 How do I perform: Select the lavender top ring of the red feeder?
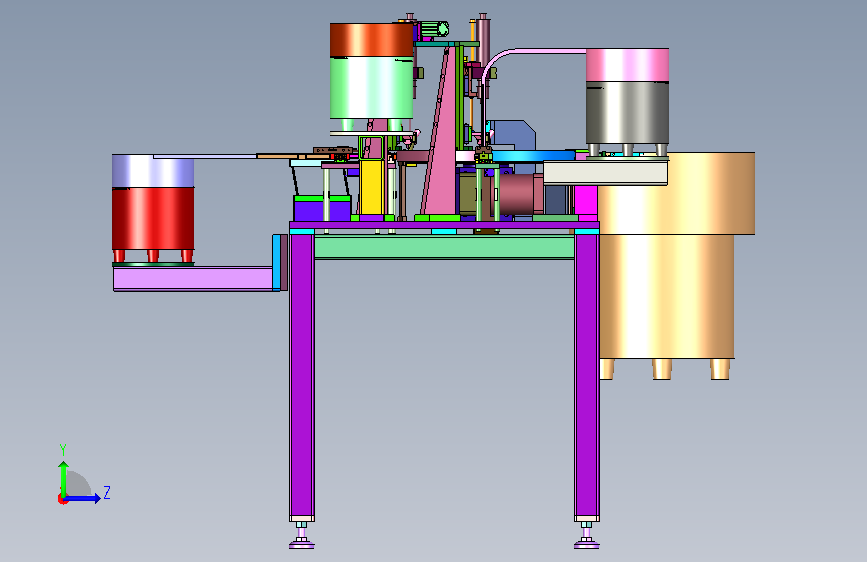(x=153, y=171)
